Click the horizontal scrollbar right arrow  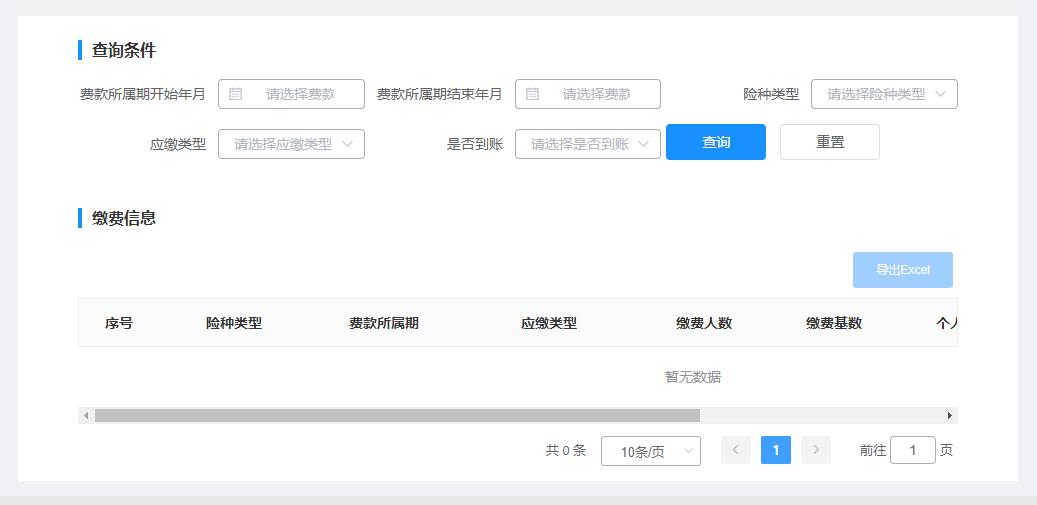(x=950, y=416)
